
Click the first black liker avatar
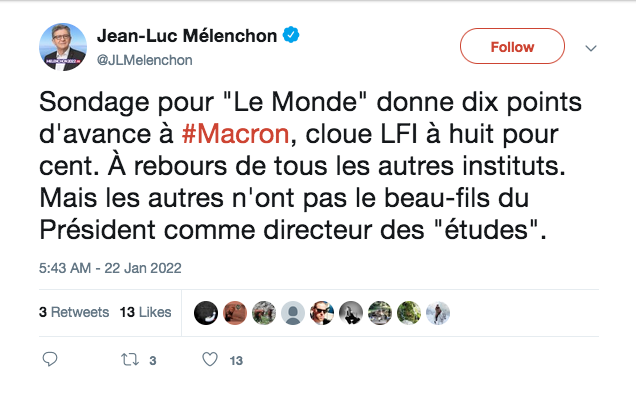click(206, 313)
